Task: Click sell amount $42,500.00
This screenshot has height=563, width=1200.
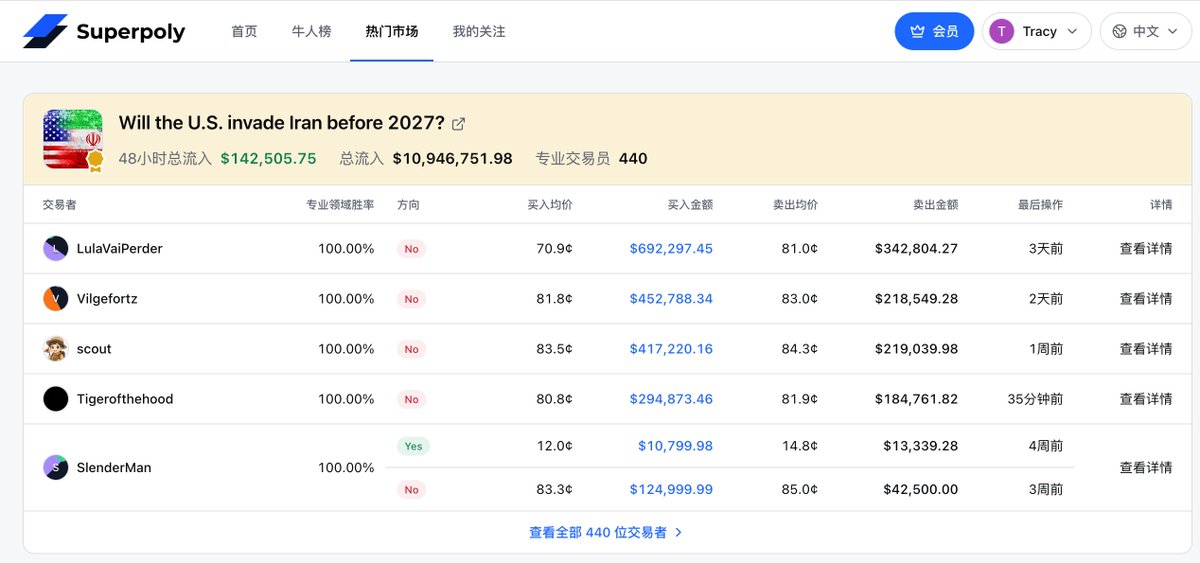Action: pos(920,489)
